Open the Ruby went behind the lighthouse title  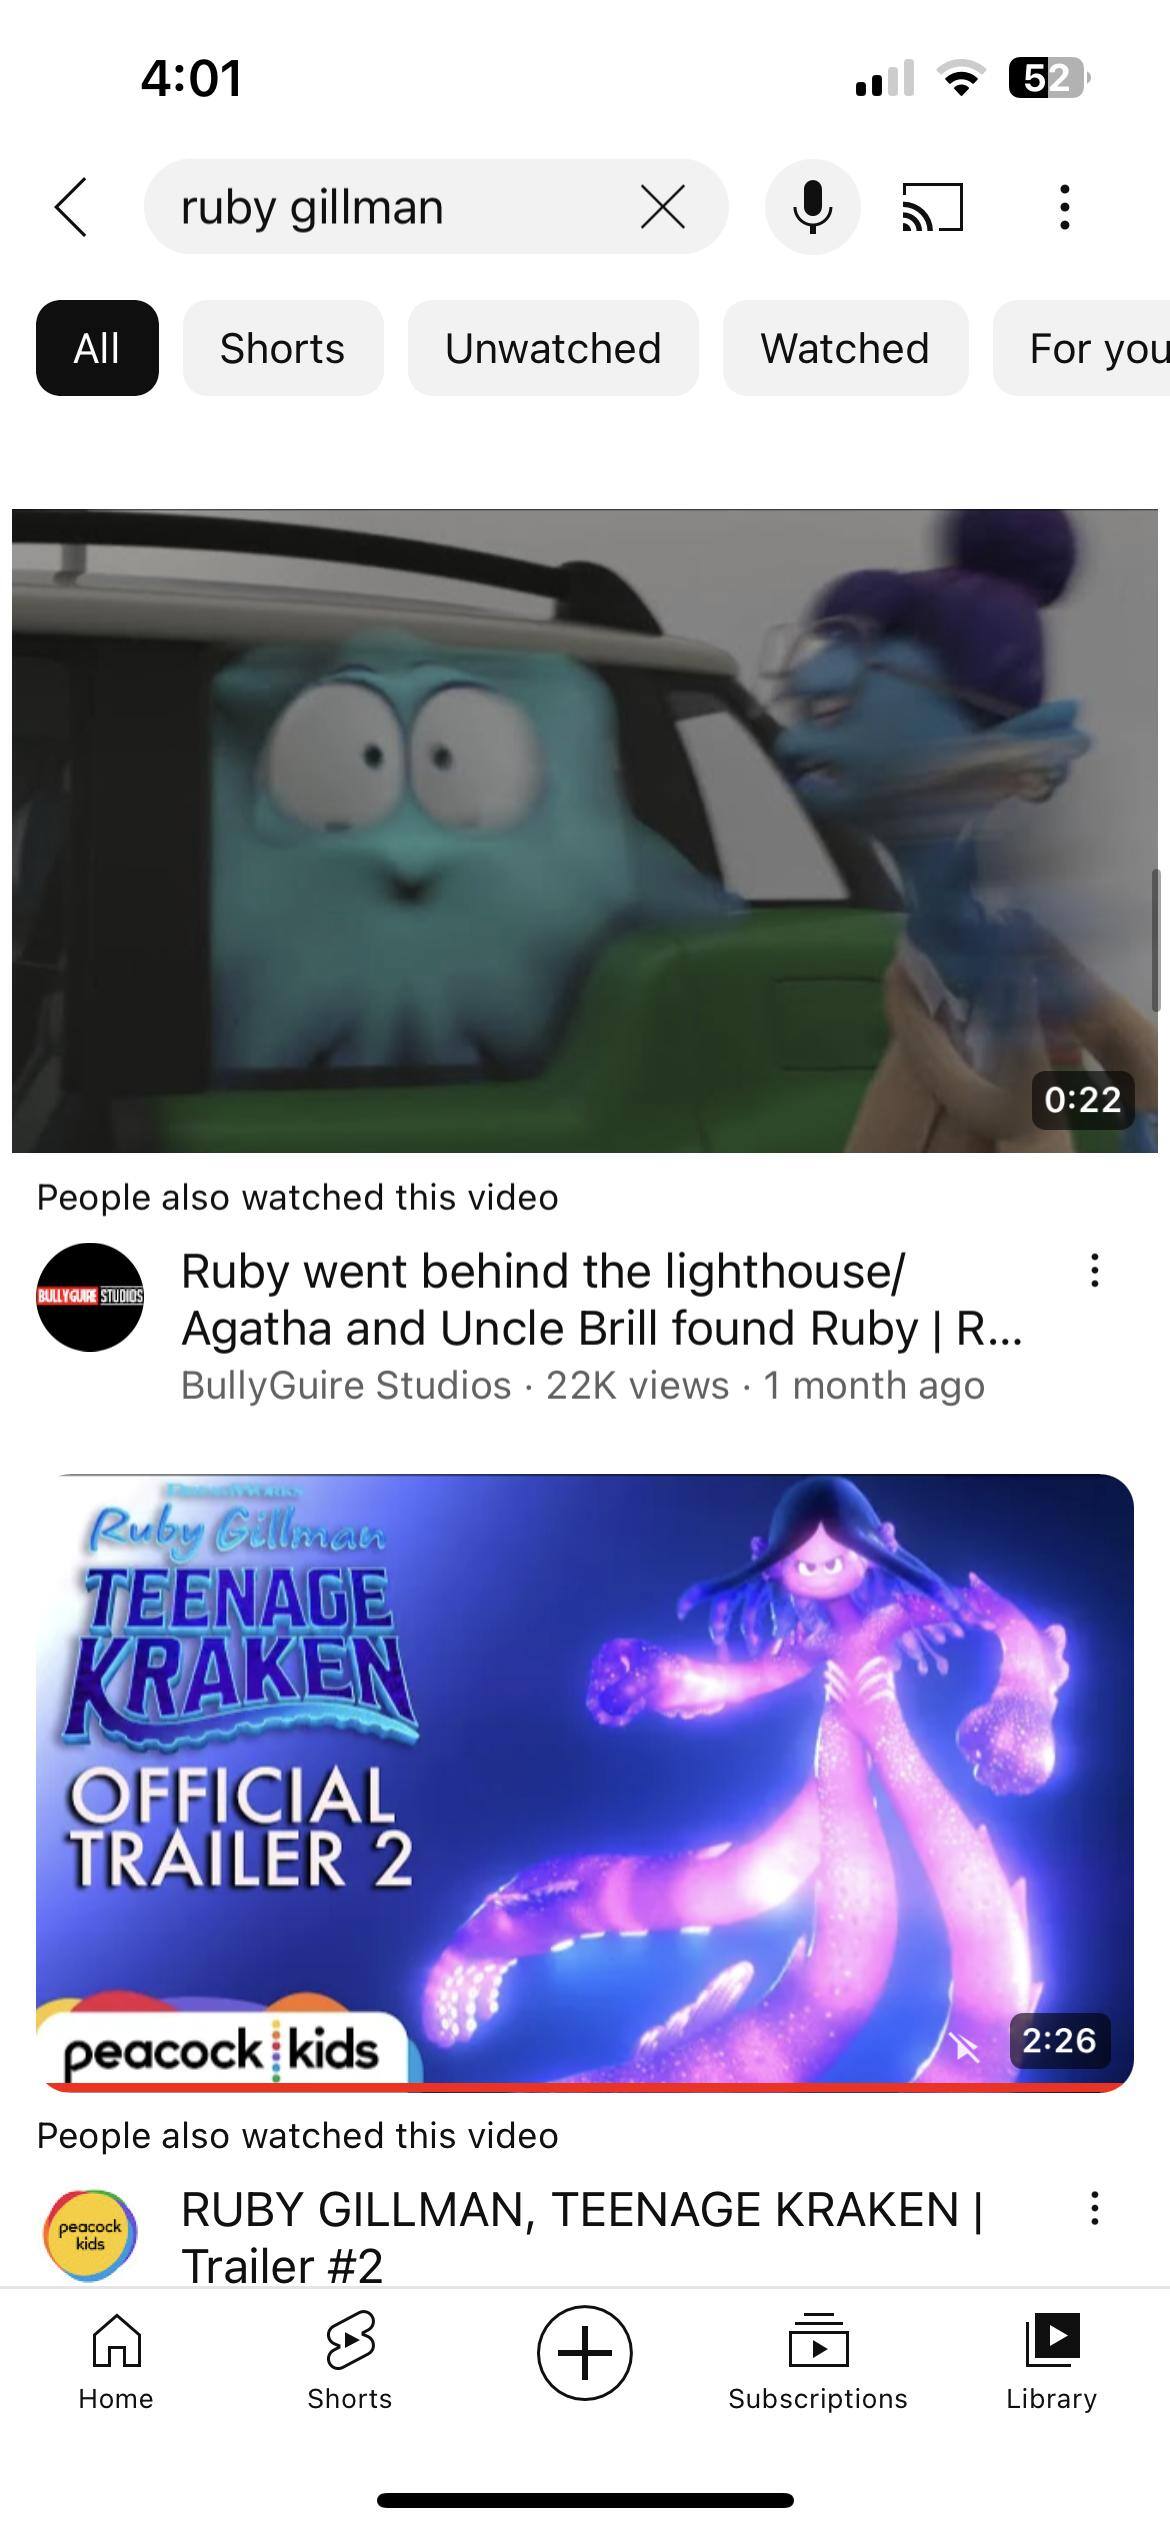click(x=601, y=1299)
